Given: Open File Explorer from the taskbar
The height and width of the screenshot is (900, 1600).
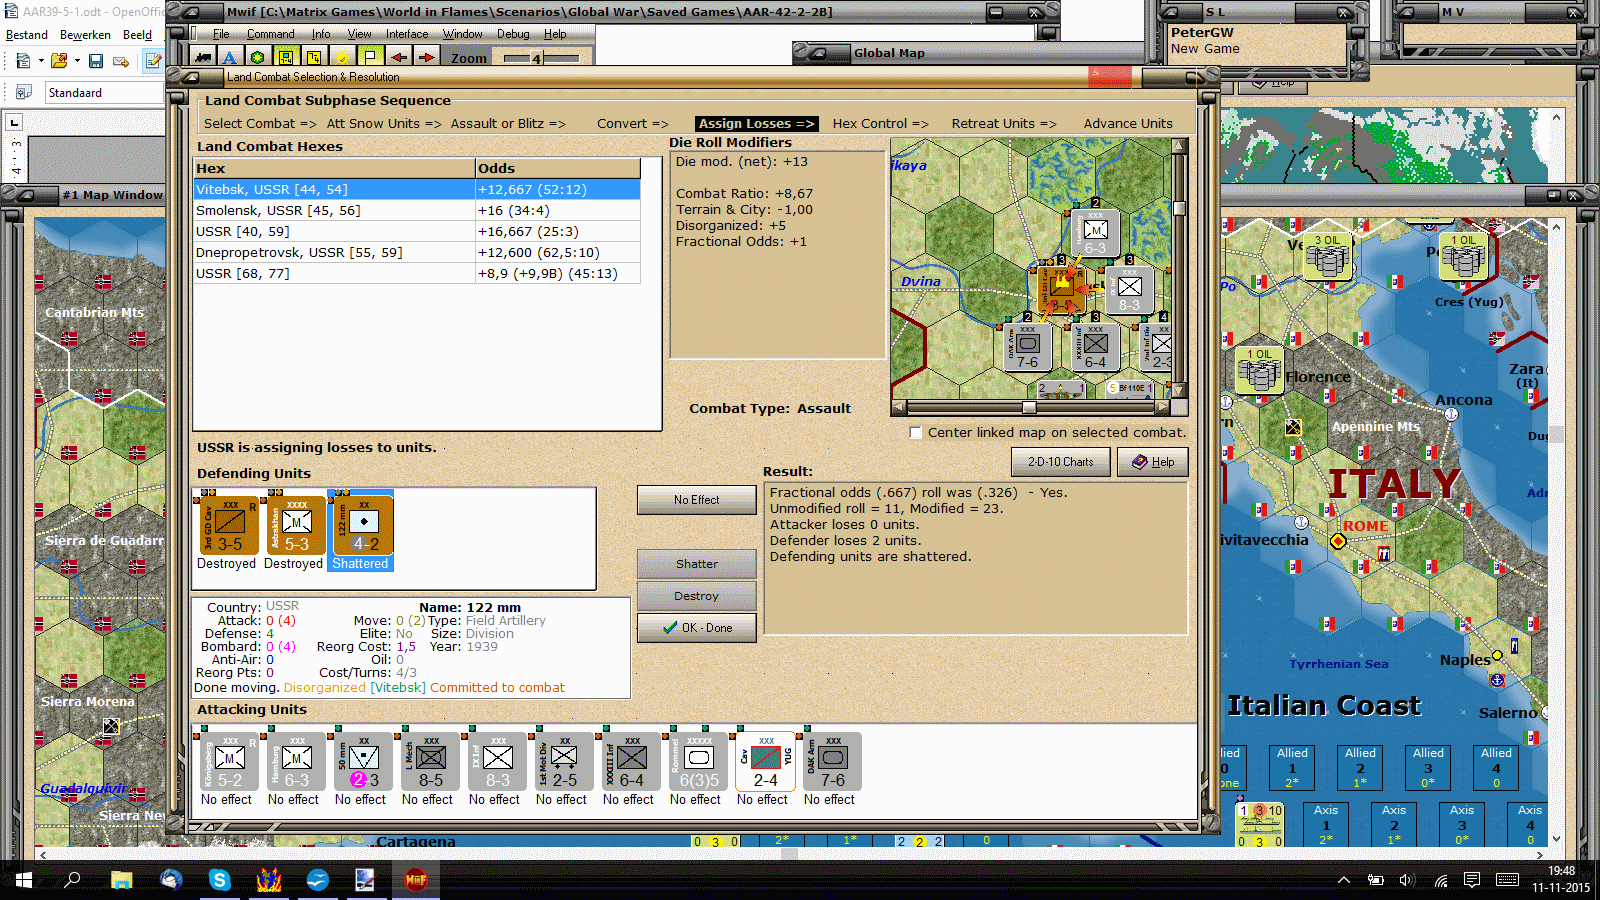Looking at the screenshot, I should coord(122,880).
